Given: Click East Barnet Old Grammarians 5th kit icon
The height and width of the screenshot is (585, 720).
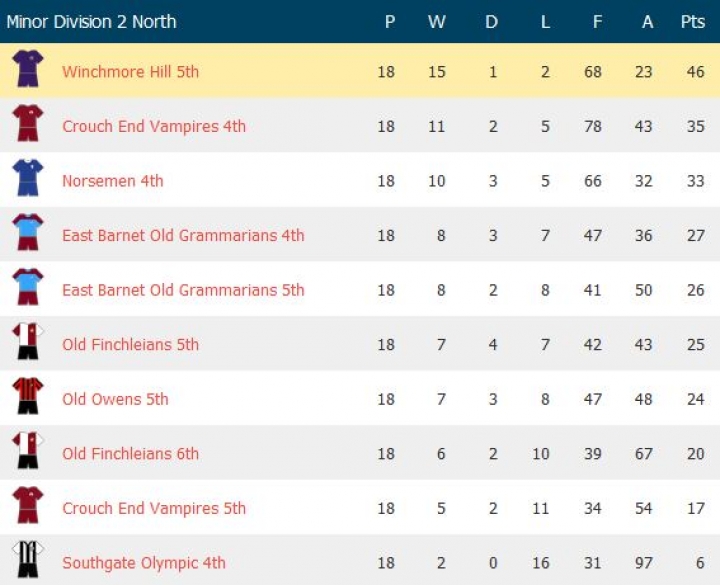Looking at the screenshot, I should click(27, 287).
